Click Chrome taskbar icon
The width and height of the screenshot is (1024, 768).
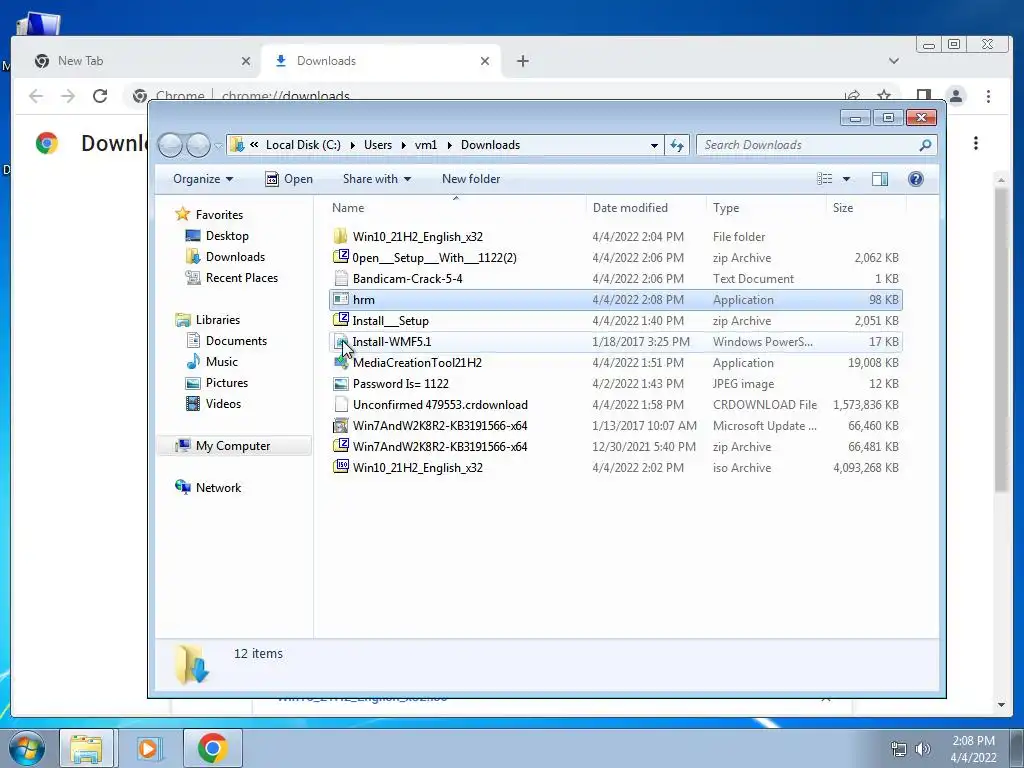[x=212, y=748]
